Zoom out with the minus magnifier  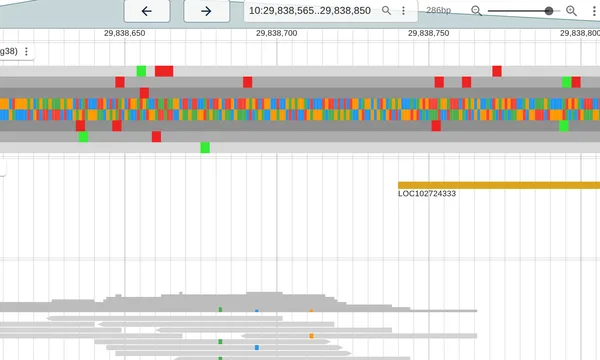(x=476, y=11)
